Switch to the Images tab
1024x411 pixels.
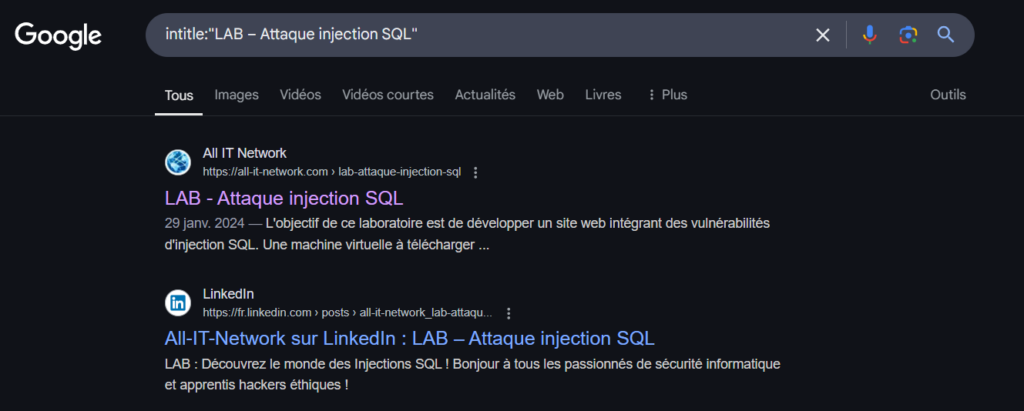click(x=237, y=95)
